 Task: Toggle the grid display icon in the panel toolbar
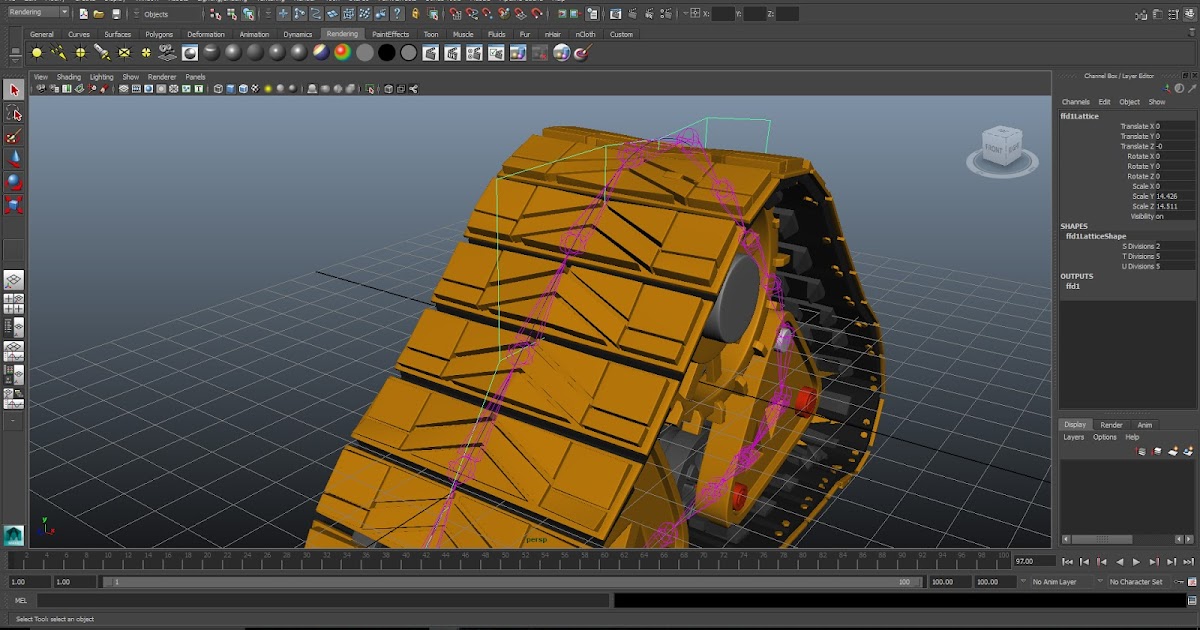pyautogui.click(x=124, y=88)
